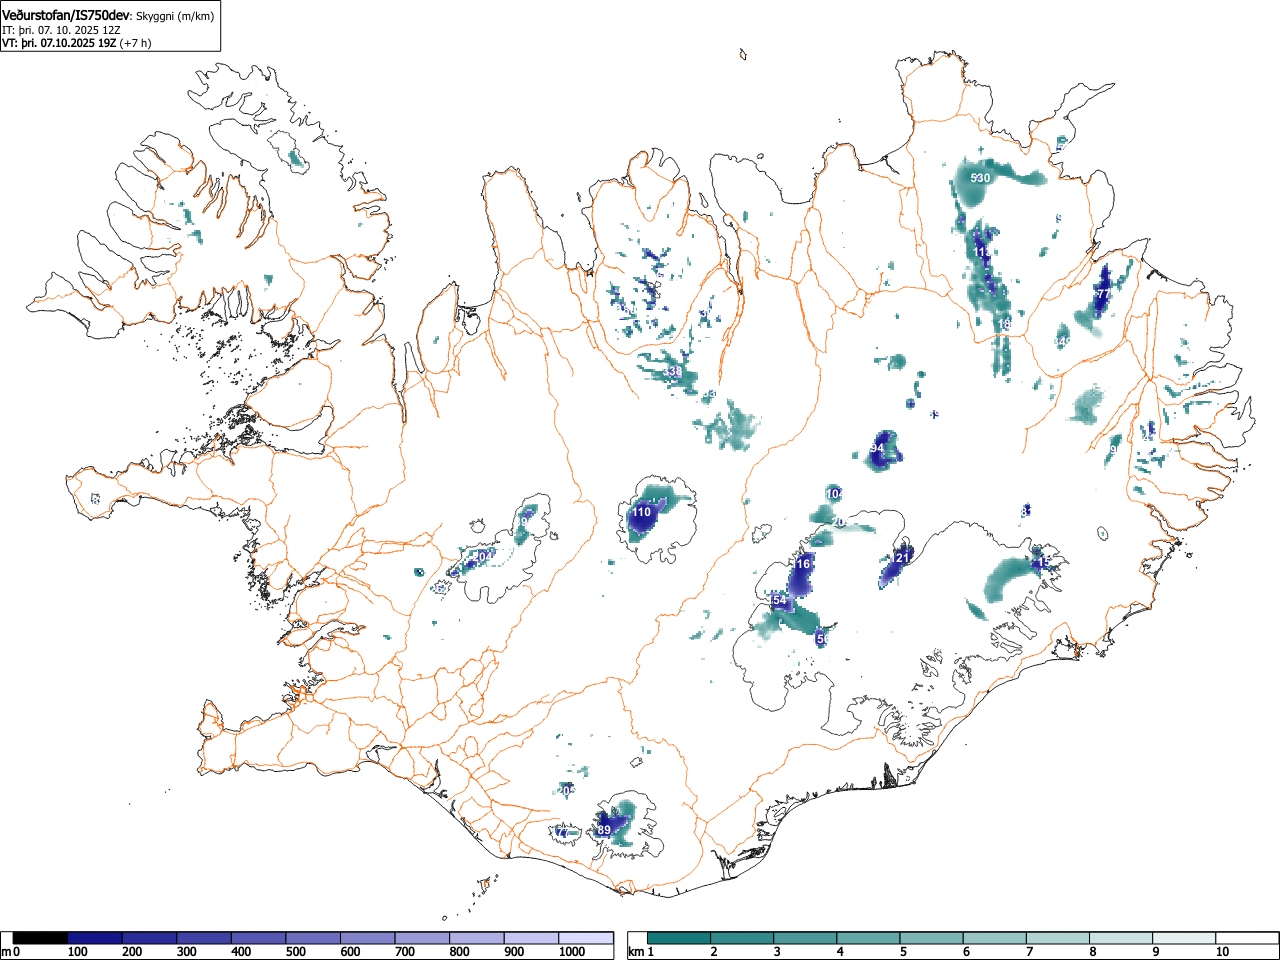The width and height of the screenshot is (1280, 960).
Task: Click the '104' visibility value on the map
Action: pos(835,494)
